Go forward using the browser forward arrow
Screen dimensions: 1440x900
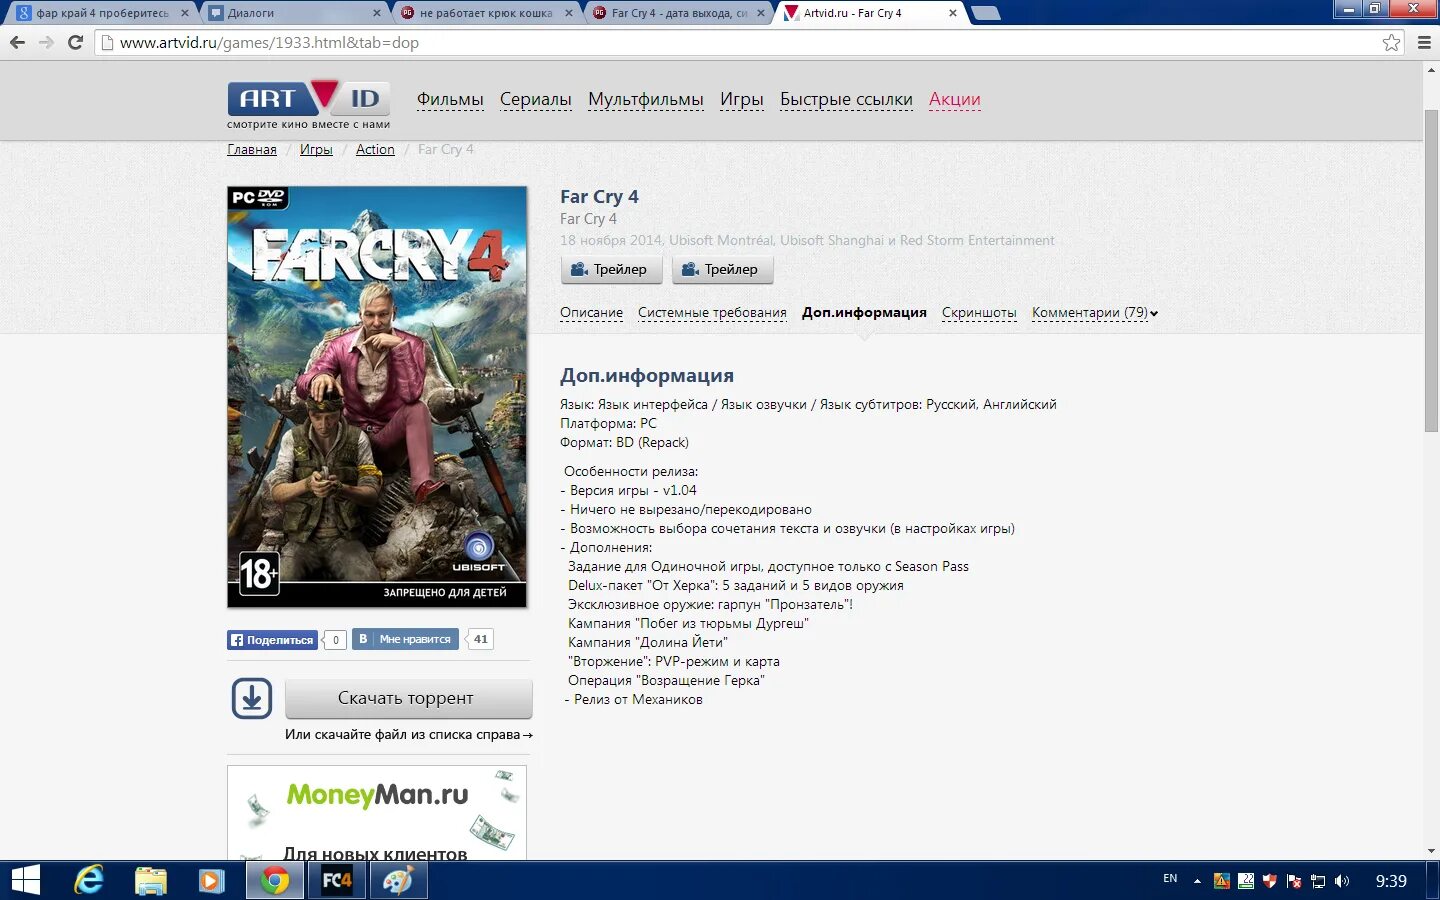tap(46, 42)
